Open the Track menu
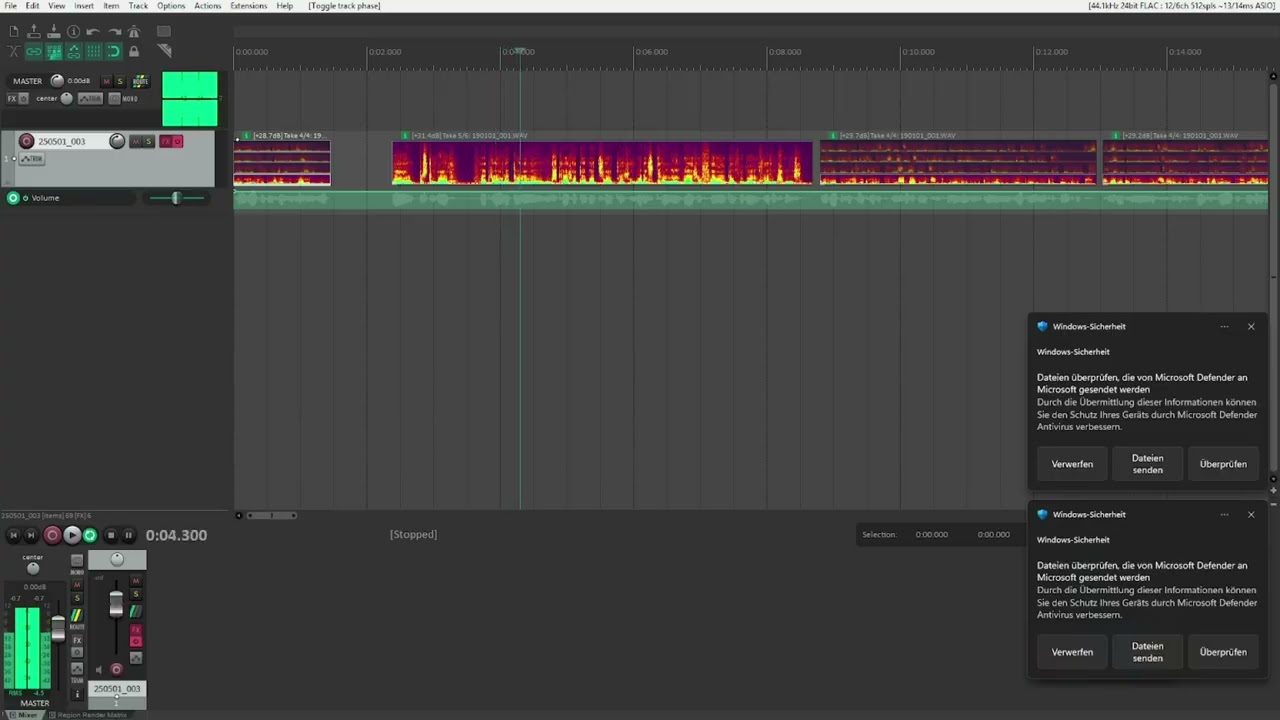The height and width of the screenshot is (720, 1280). pyautogui.click(x=138, y=6)
